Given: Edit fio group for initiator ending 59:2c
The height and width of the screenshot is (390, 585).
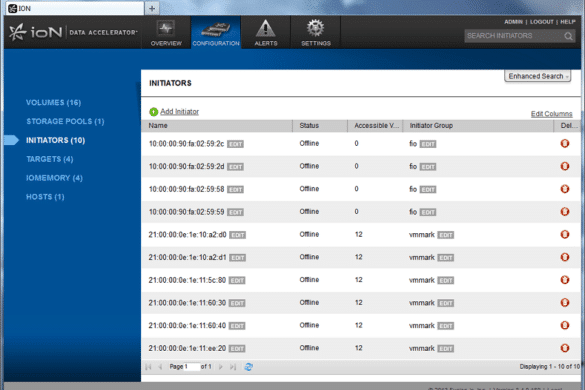Looking at the screenshot, I should (x=428, y=144).
